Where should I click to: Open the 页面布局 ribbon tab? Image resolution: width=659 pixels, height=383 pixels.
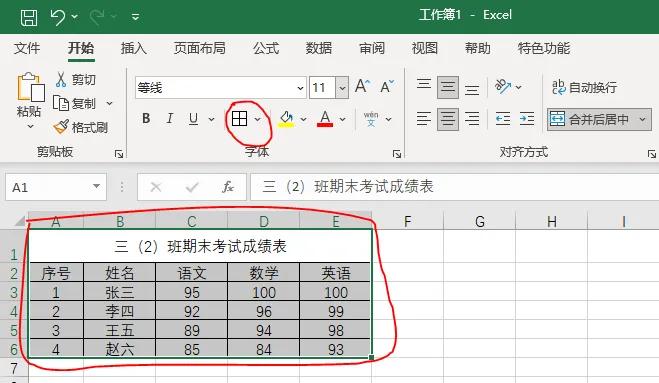[200, 48]
